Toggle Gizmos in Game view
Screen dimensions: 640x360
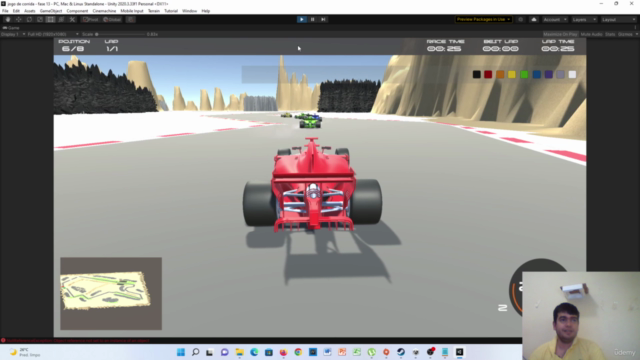(625, 34)
